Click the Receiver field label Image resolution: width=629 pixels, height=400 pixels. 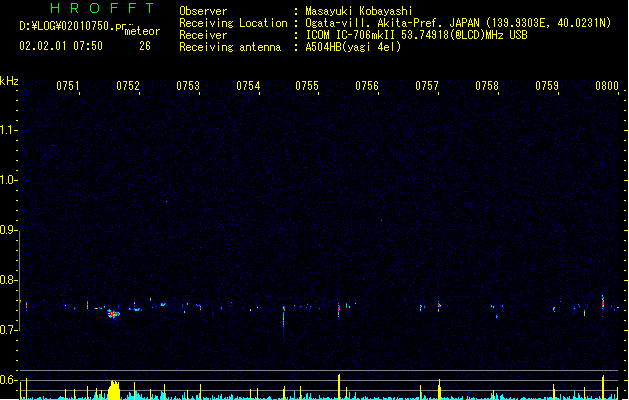[203, 35]
